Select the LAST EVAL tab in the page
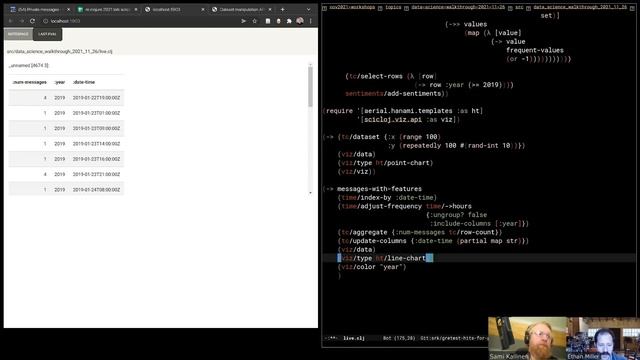 click(47, 34)
